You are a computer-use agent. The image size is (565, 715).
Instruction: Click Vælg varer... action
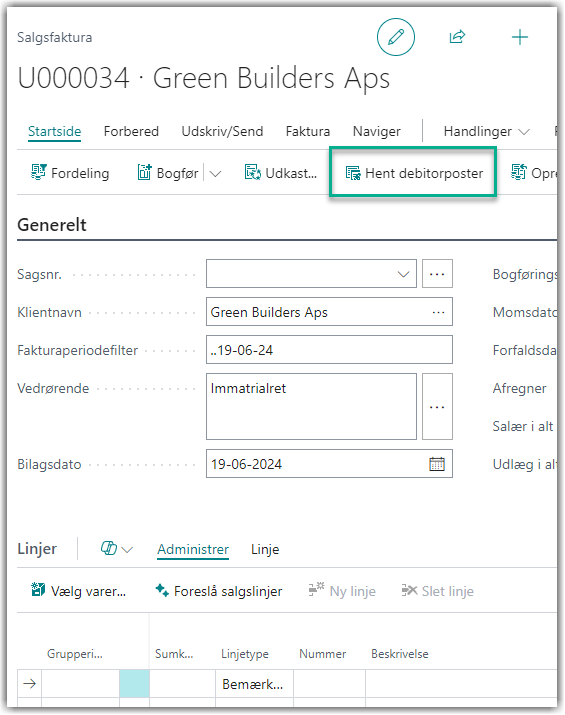pos(78,591)
